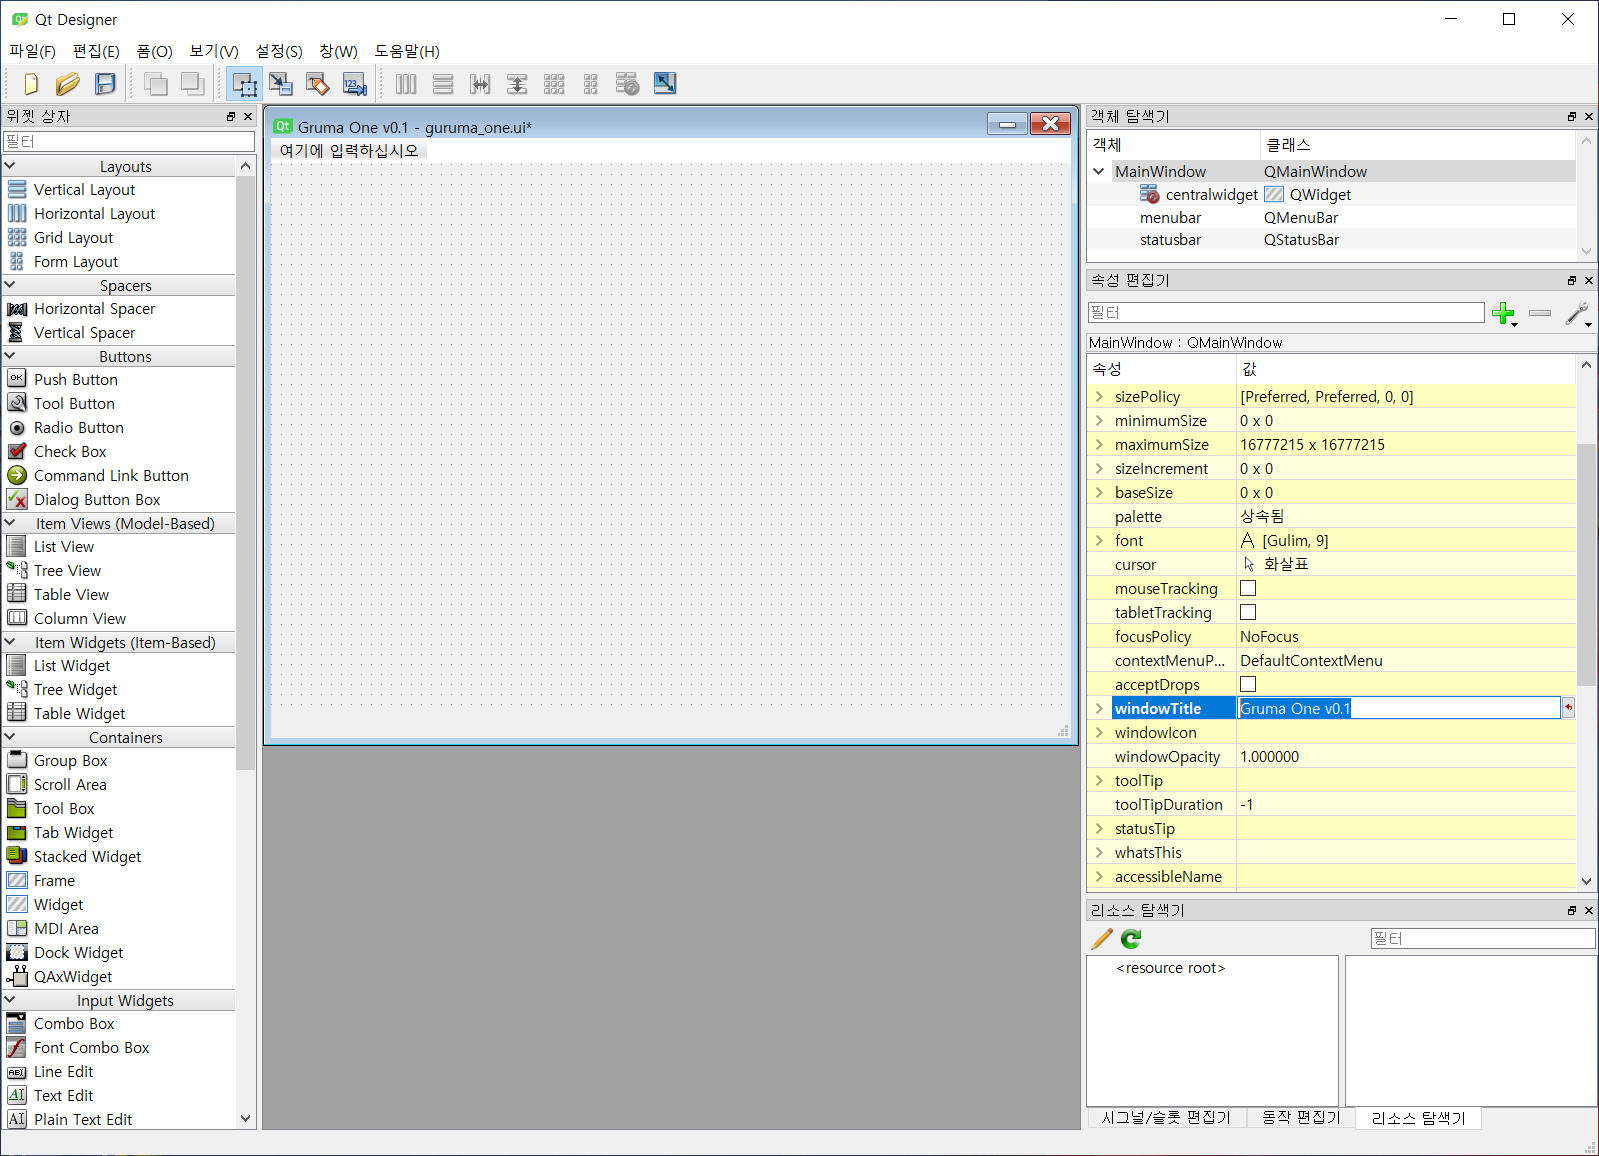
Task: Click the pencil Edit Resources icon
Action: click(1102, 939)
